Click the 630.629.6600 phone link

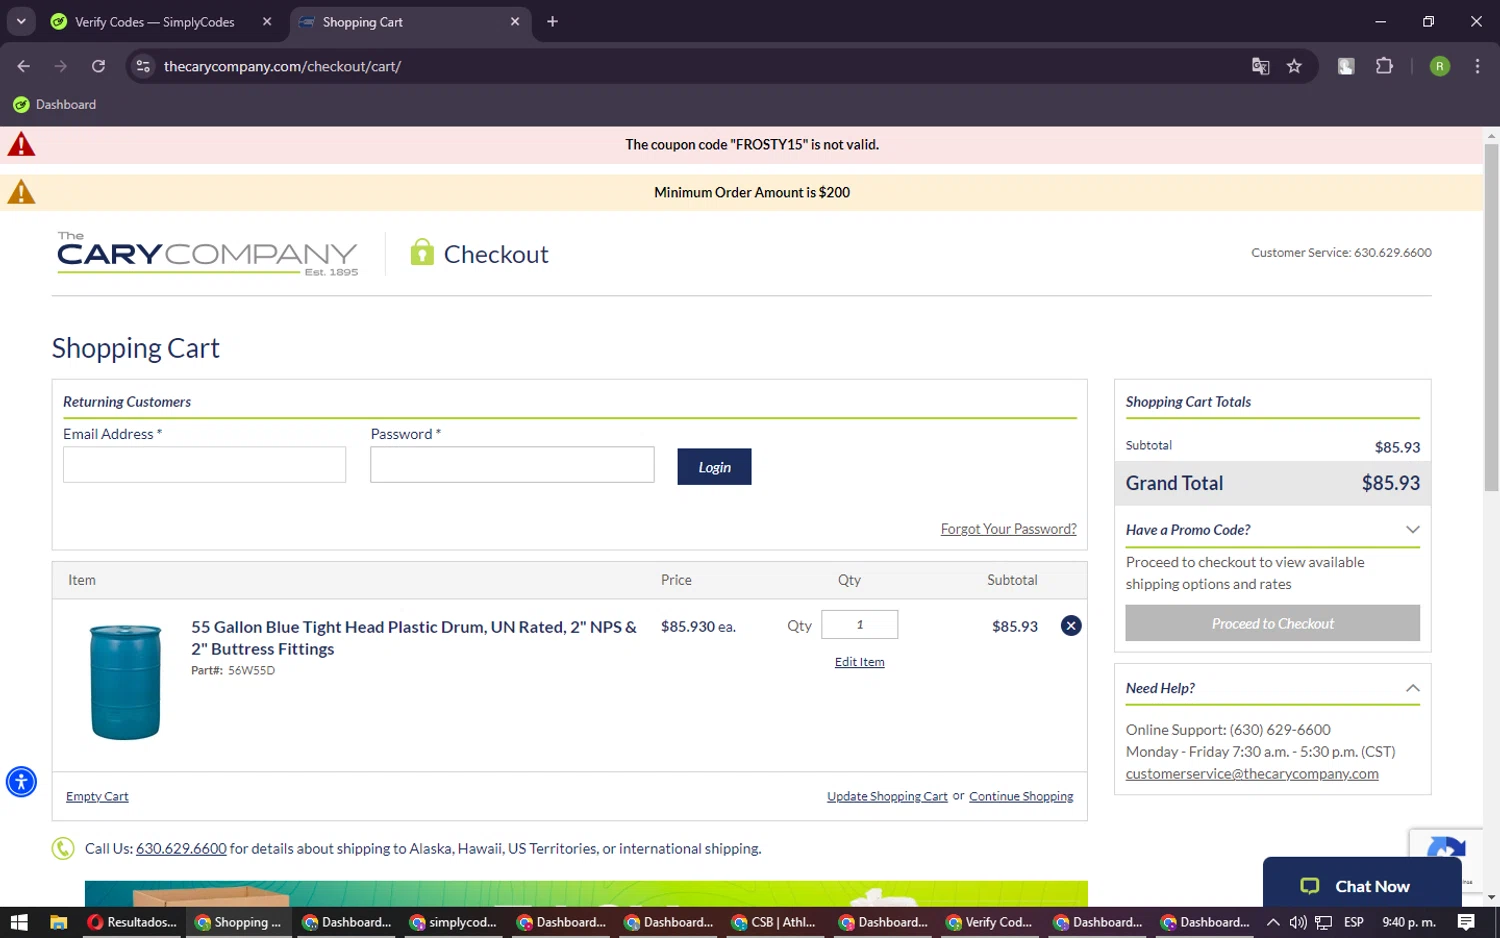pos(181,849)
